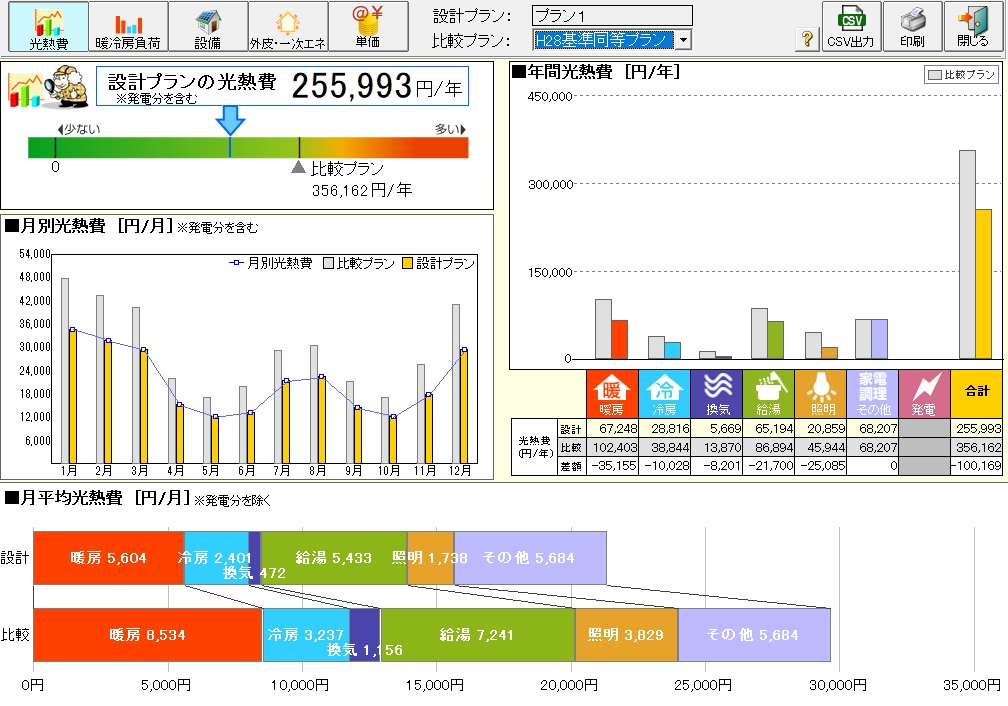
Task: Click the 照明 3,829 comparison bar segment
Action: click(626, 635)
